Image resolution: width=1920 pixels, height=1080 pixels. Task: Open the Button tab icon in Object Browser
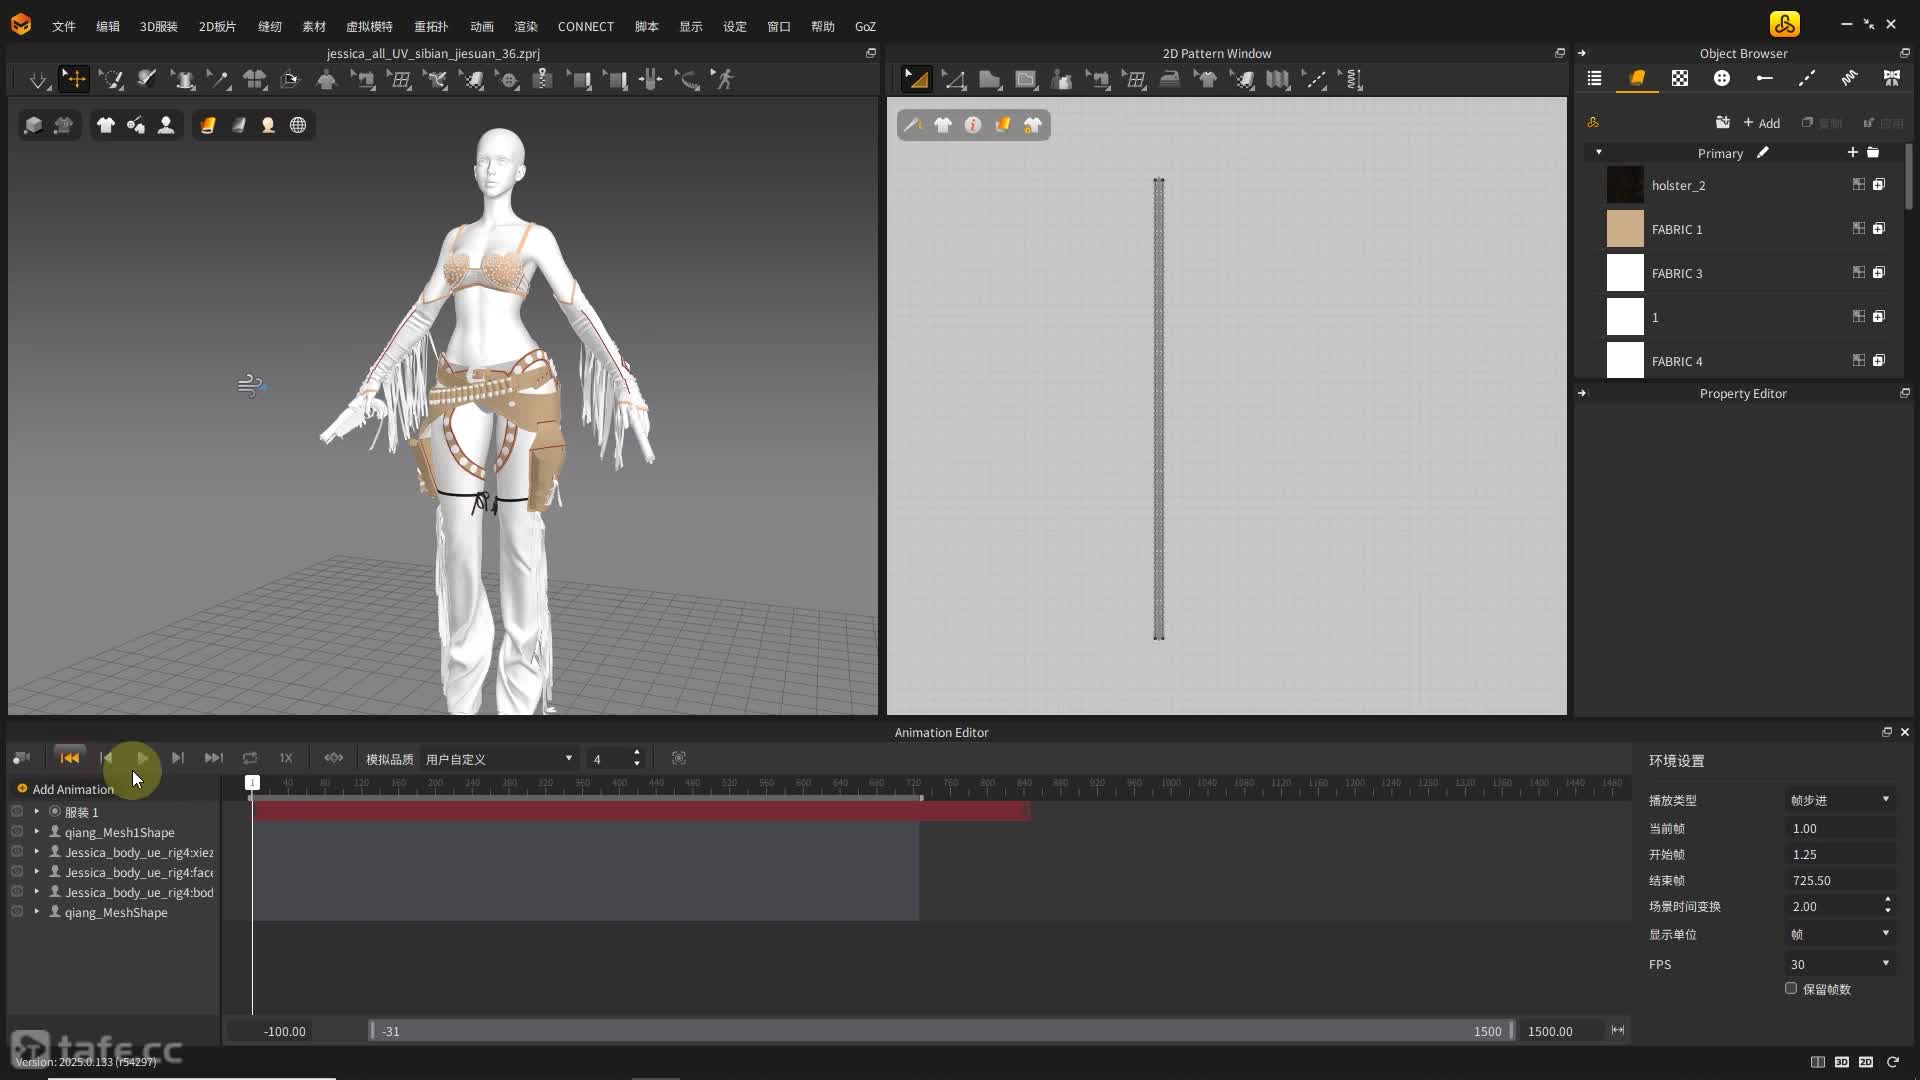pos(1722,78)
